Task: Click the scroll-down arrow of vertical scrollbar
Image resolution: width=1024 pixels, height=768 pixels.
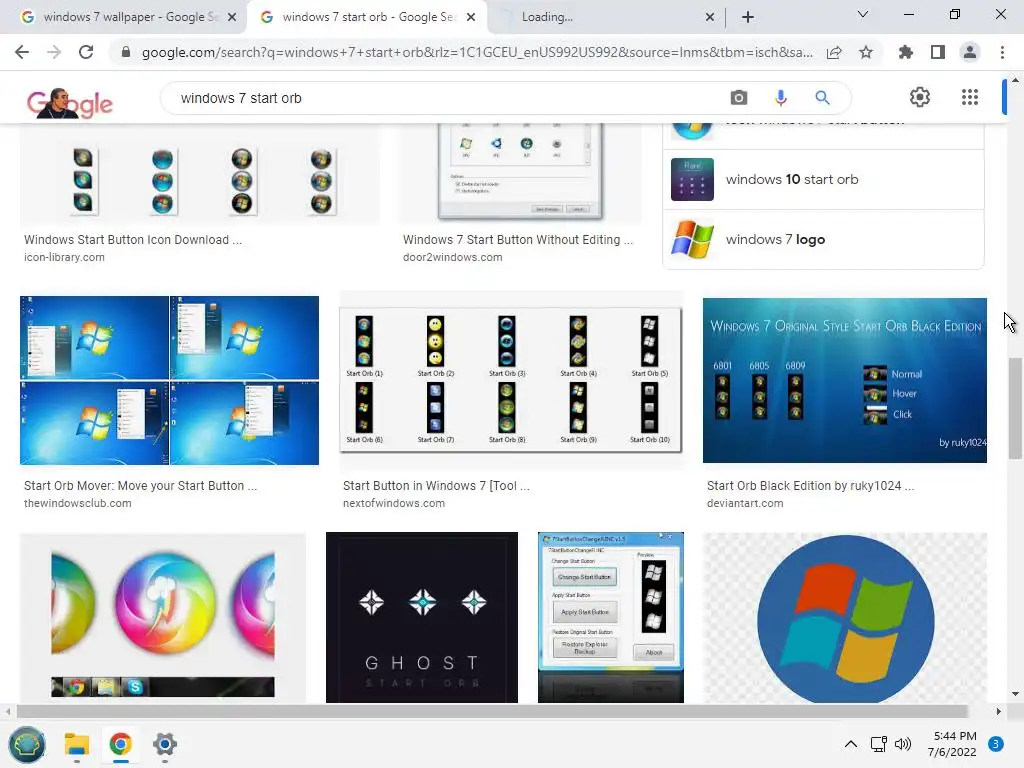Action: [1015, 694]
